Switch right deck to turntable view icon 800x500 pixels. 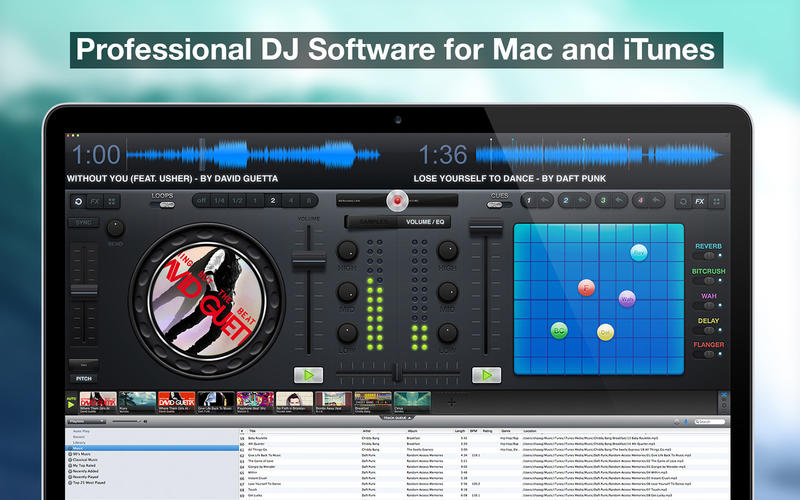(683, 202)
